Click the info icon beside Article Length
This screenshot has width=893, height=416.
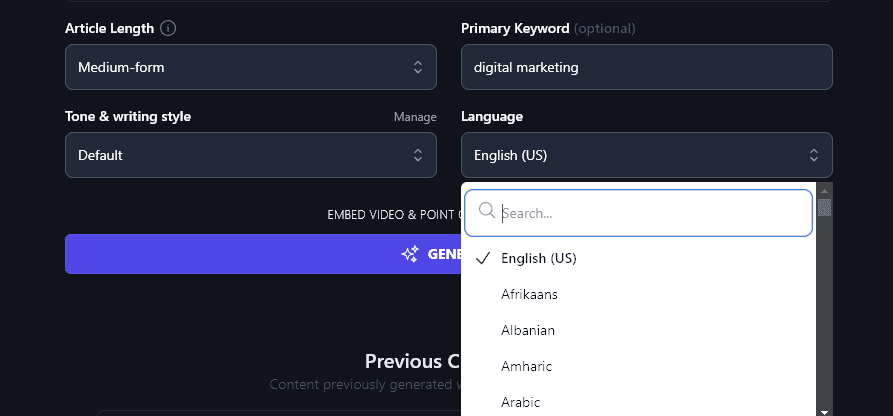click(x=168, y=29)
